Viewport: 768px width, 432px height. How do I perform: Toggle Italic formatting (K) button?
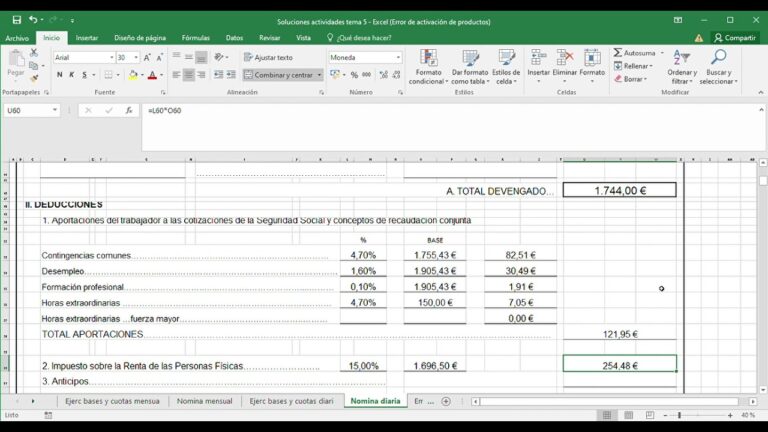tap(72, 75)
